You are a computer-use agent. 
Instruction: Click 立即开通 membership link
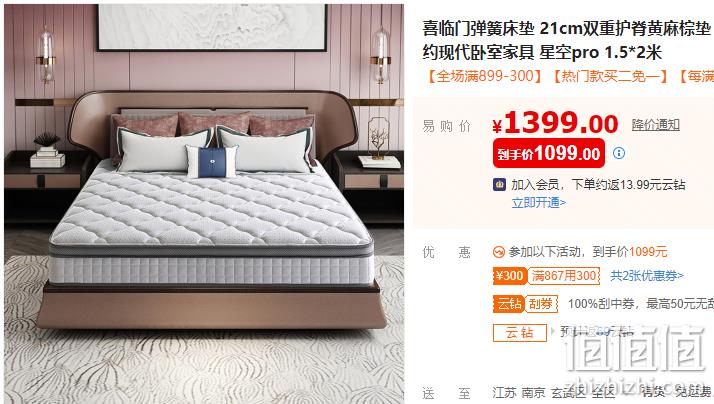point(538,203)
